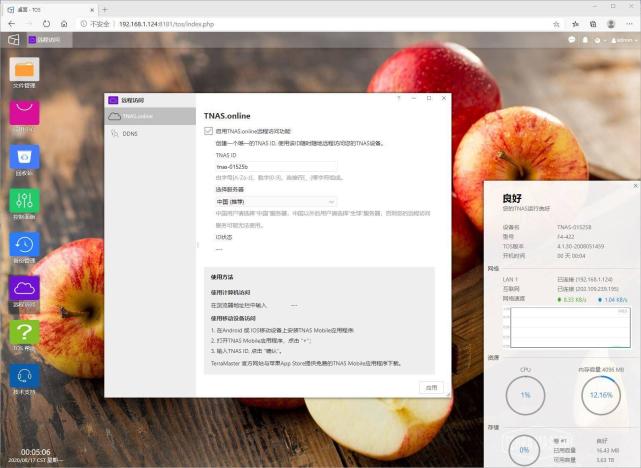Open the browser favorites list icon
Viewport: 641px width, 468px height.
576,24
